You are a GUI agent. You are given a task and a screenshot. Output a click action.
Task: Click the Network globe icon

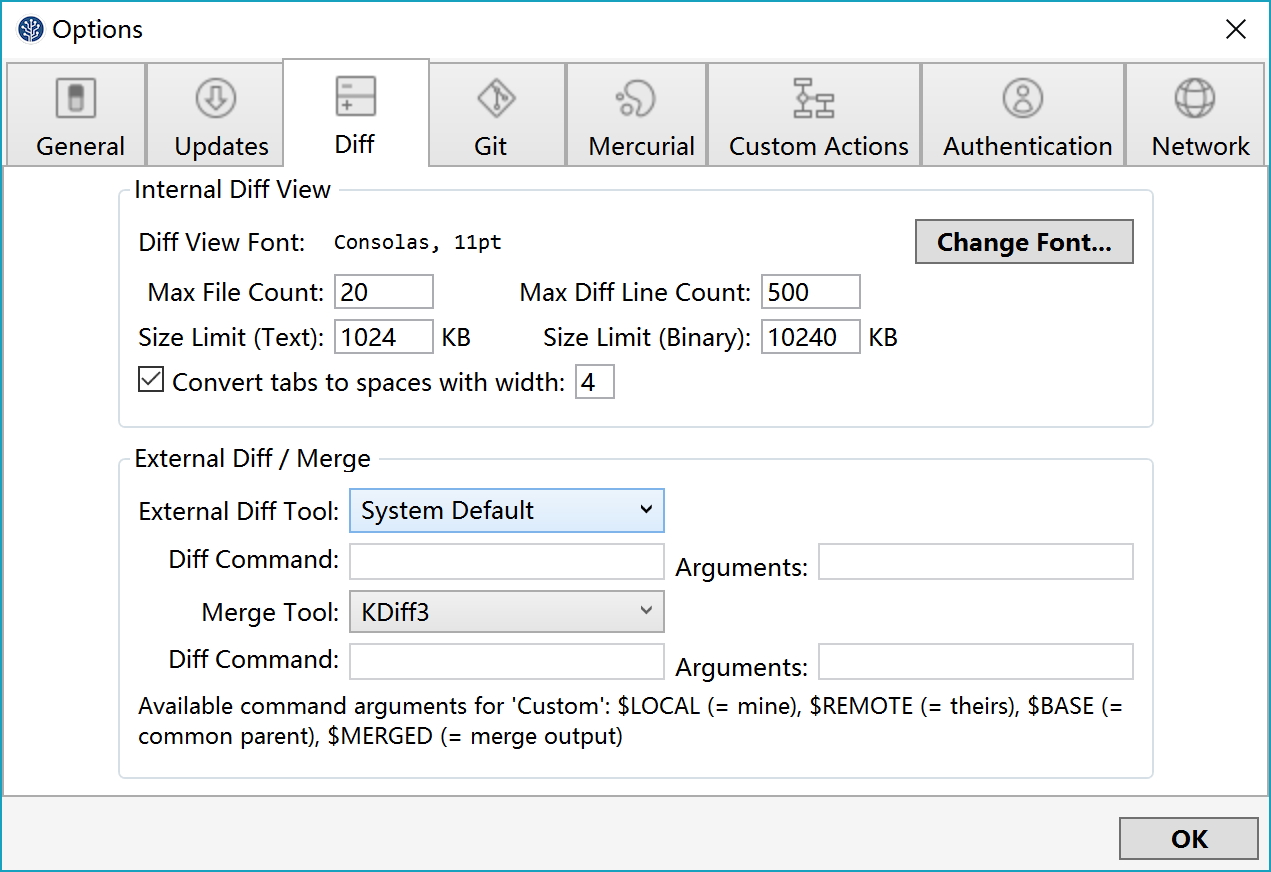click(1194, 98)
